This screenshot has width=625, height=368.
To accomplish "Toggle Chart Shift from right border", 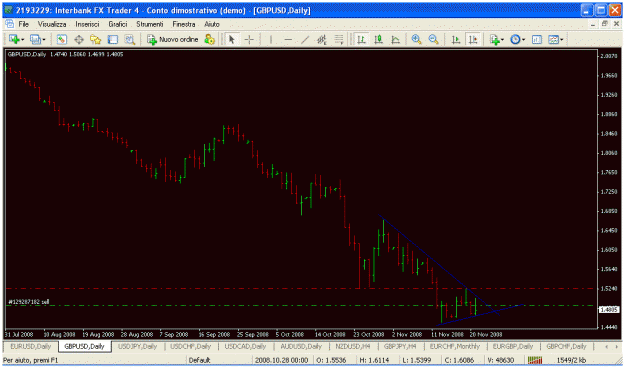I will pos(472,39).
